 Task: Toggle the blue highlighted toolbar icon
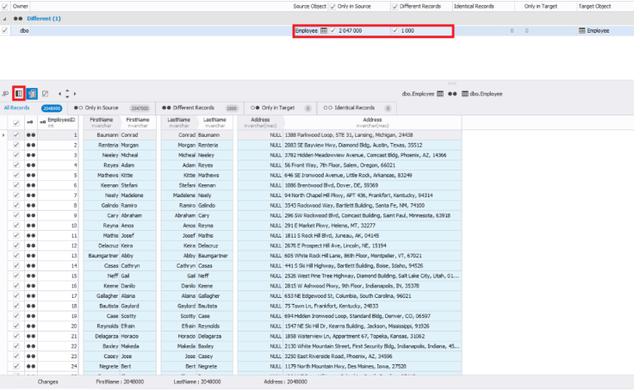click(x=32, y=93)
